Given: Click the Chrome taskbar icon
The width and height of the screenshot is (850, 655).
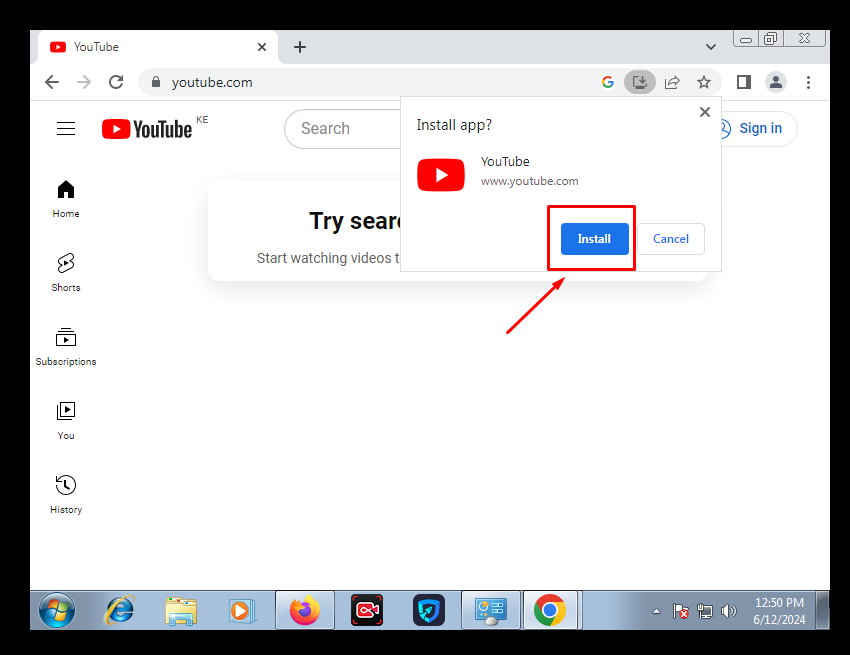Looking at the screenshot, I should [x=550, y=611].
